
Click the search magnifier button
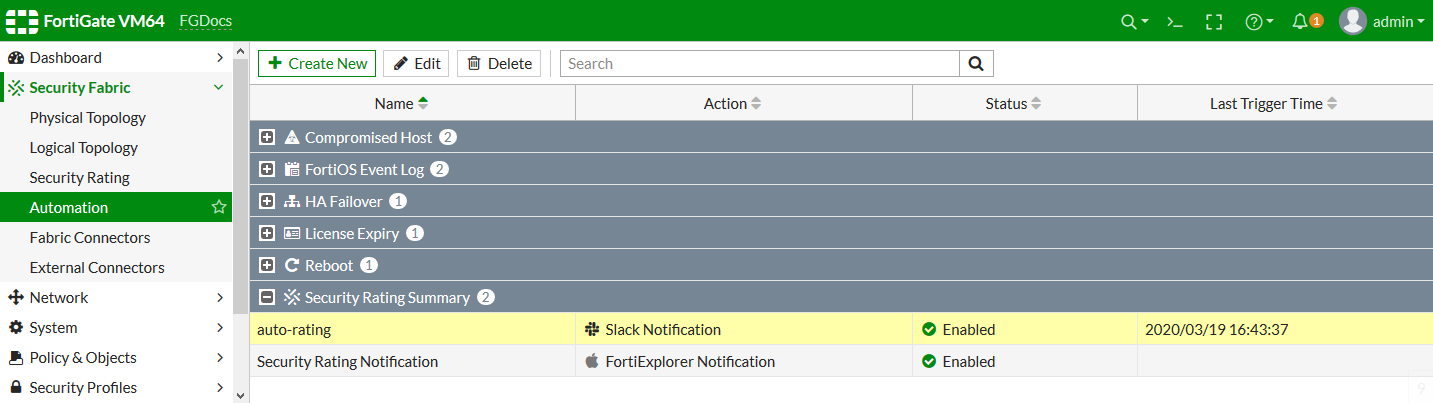tap(976, 63)
